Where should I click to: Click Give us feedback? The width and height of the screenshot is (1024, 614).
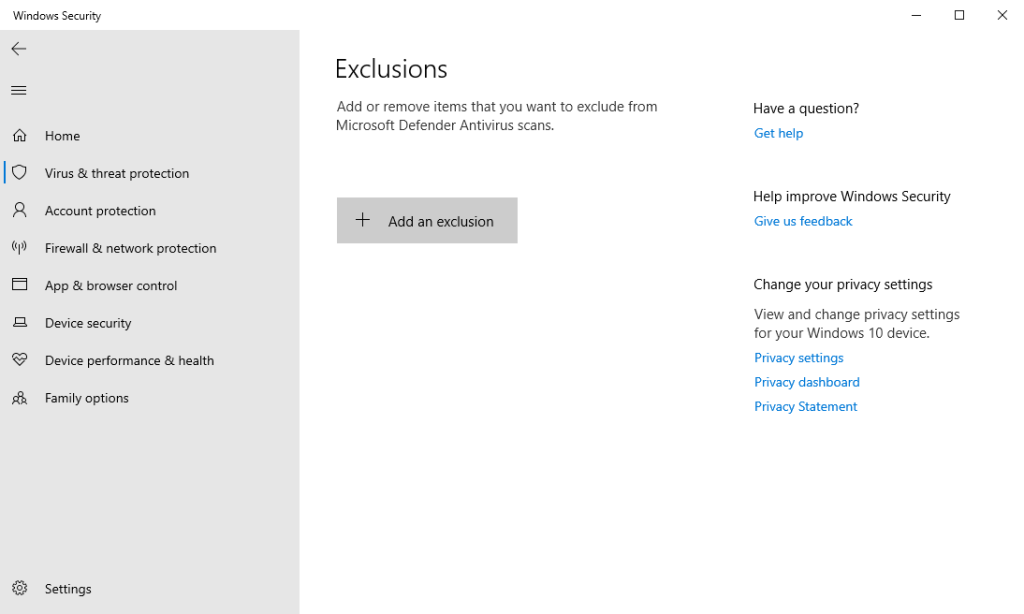pyautogui.click(x=802, y=220)
